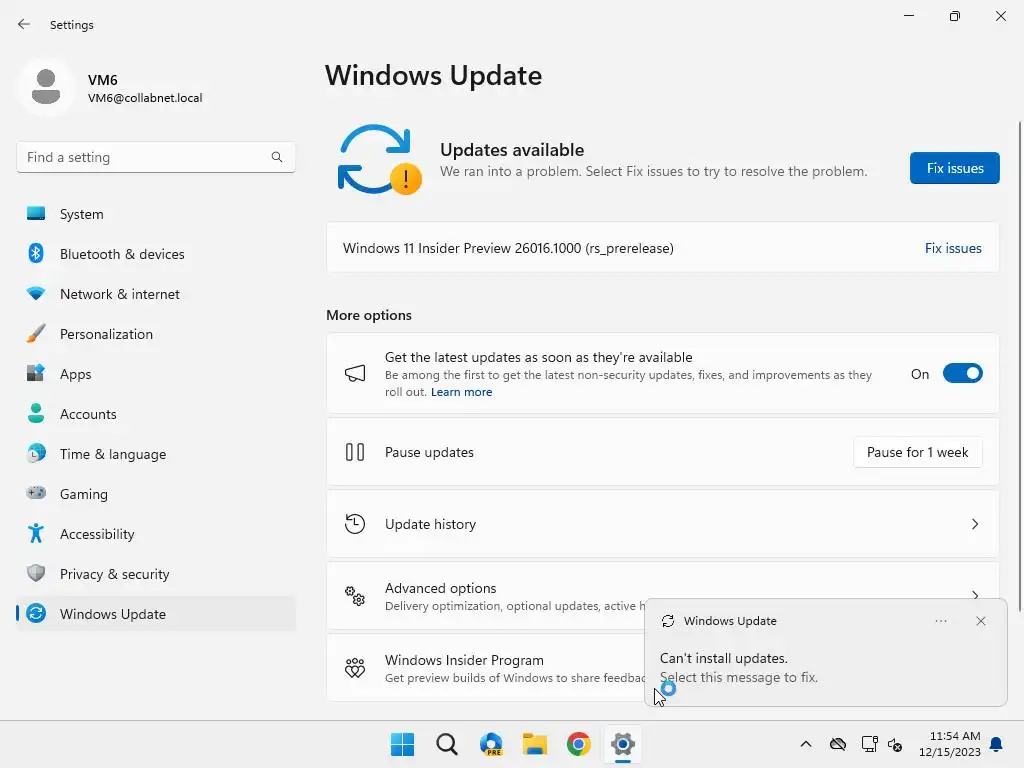The height and width of the screenshot is (768, 1024).
Task: Expand the Advanced options chevron
Action: pyautogui.click(x=975, y=594)
